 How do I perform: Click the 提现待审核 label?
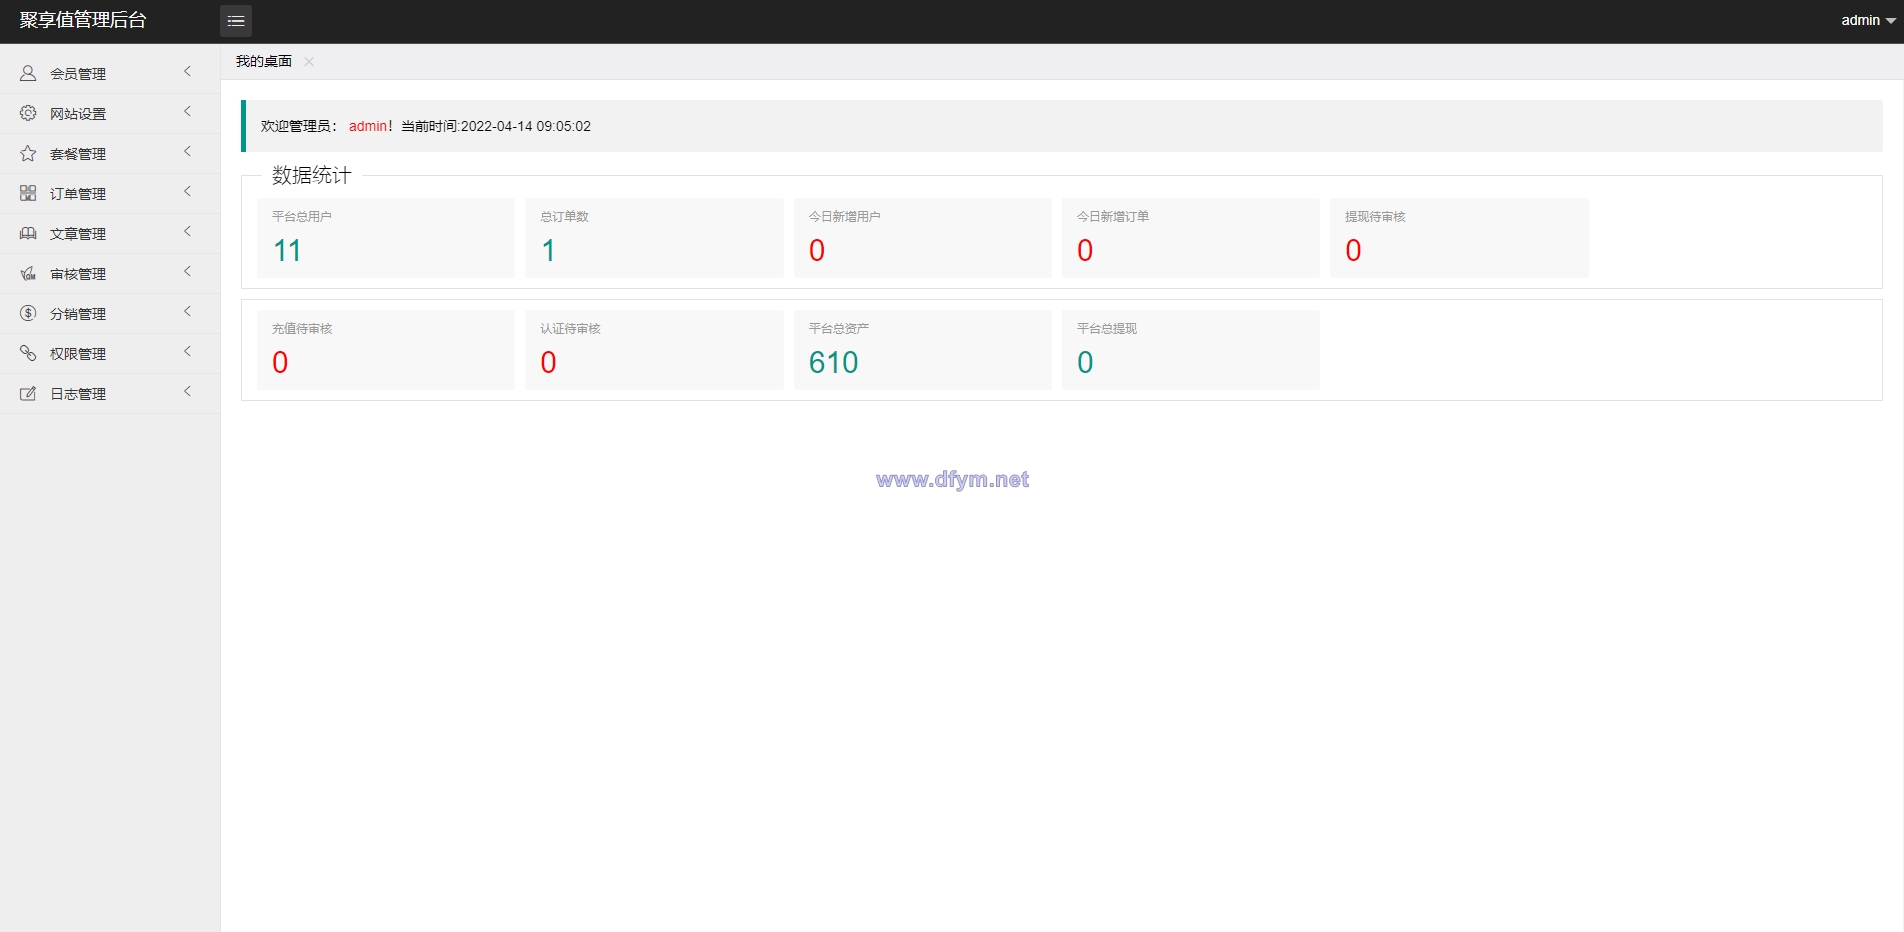tap(1375, 216)
